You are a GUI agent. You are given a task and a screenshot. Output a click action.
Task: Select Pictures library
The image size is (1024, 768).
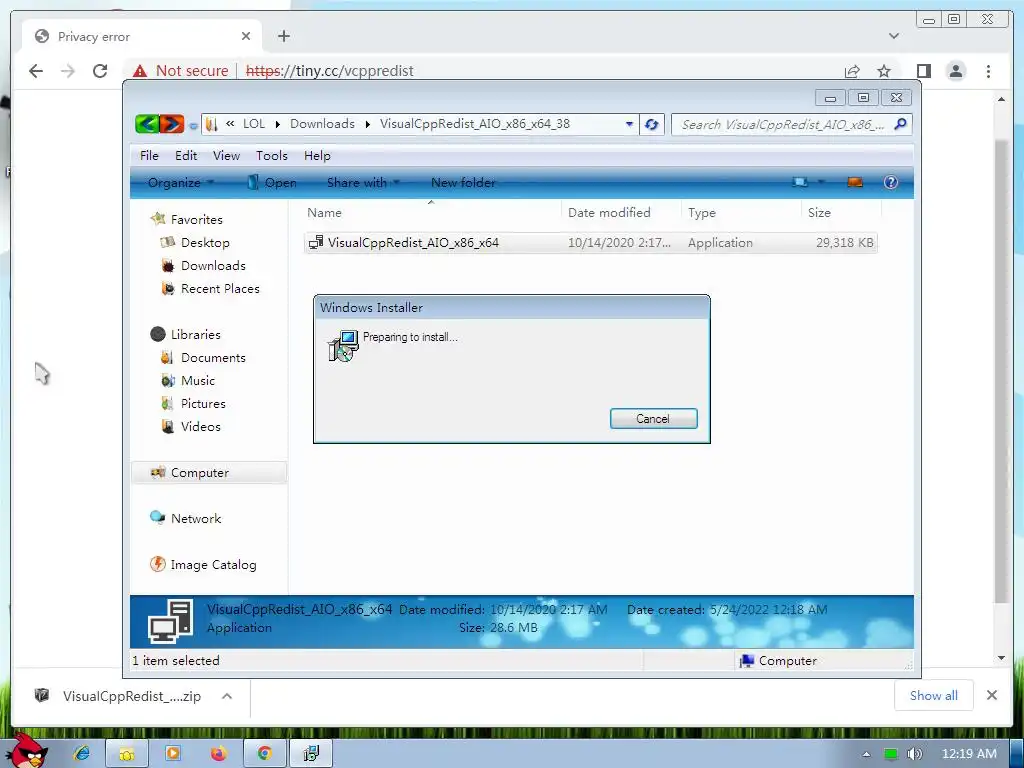tap(202, 404)
